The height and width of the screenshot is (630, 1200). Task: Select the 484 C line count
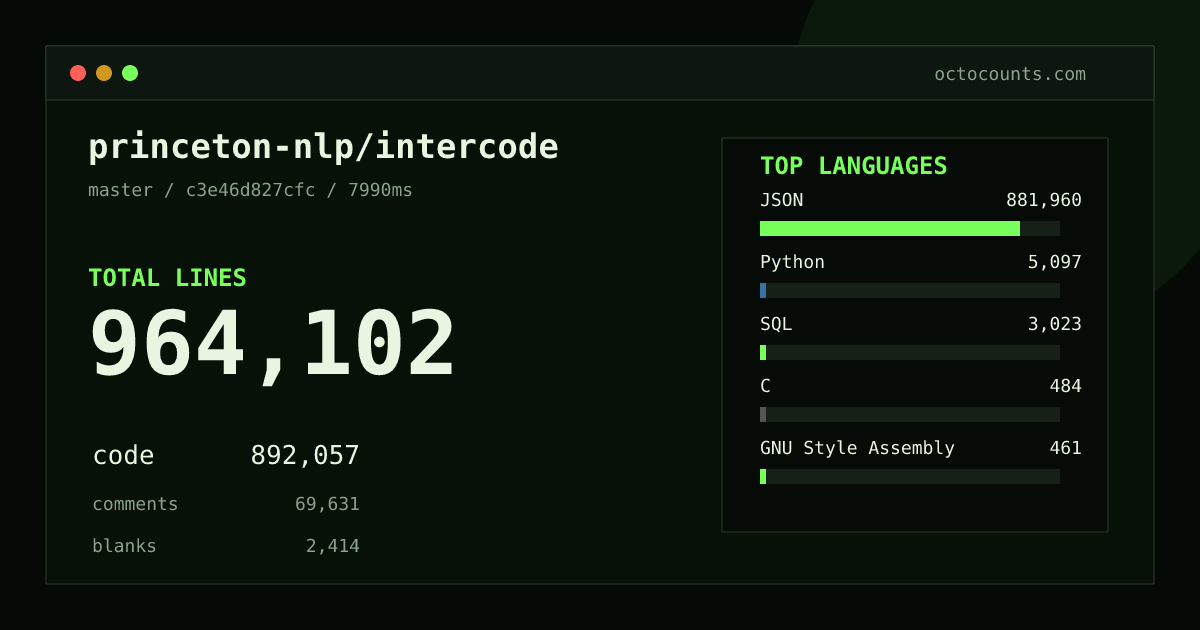[1065, 386]
